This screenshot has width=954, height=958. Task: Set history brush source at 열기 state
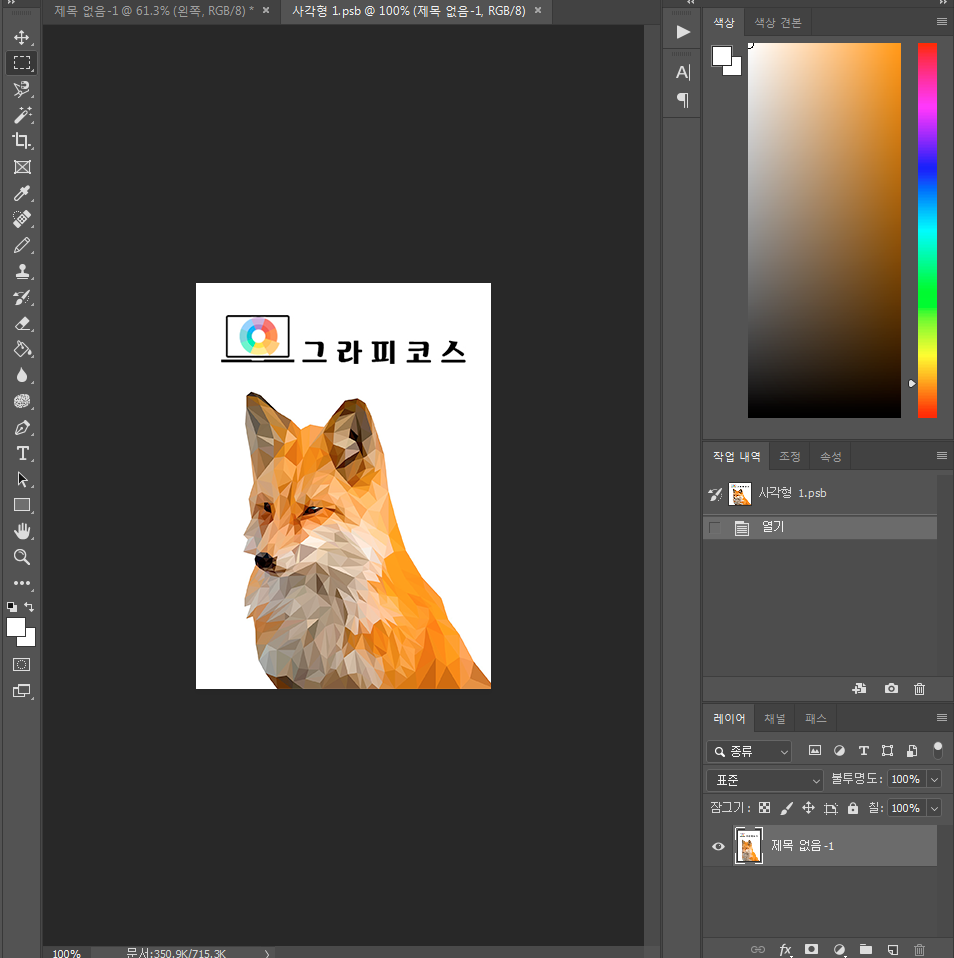714,528
